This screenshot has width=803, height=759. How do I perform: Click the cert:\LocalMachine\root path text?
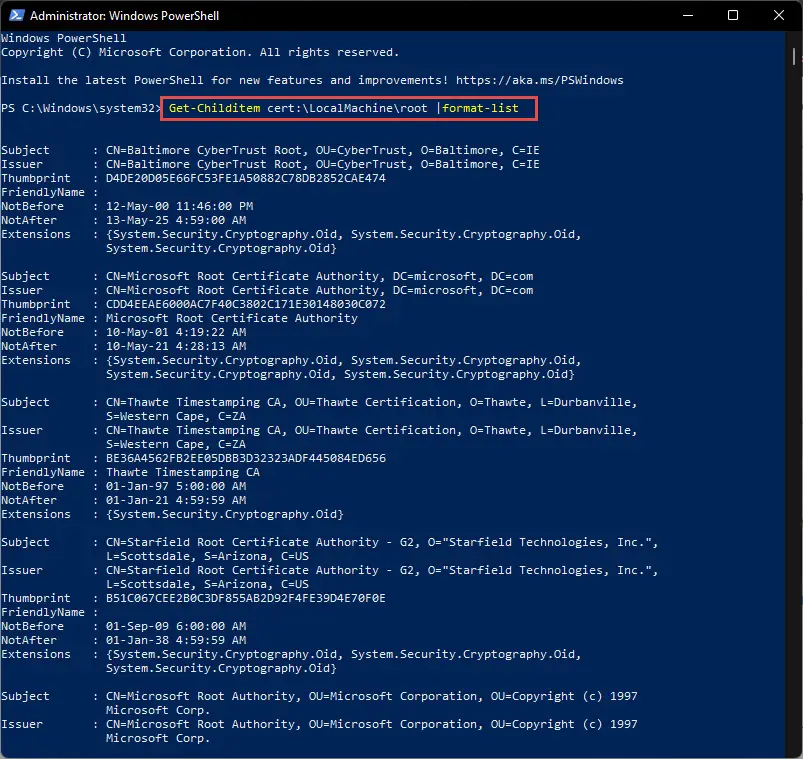[347, 108]
